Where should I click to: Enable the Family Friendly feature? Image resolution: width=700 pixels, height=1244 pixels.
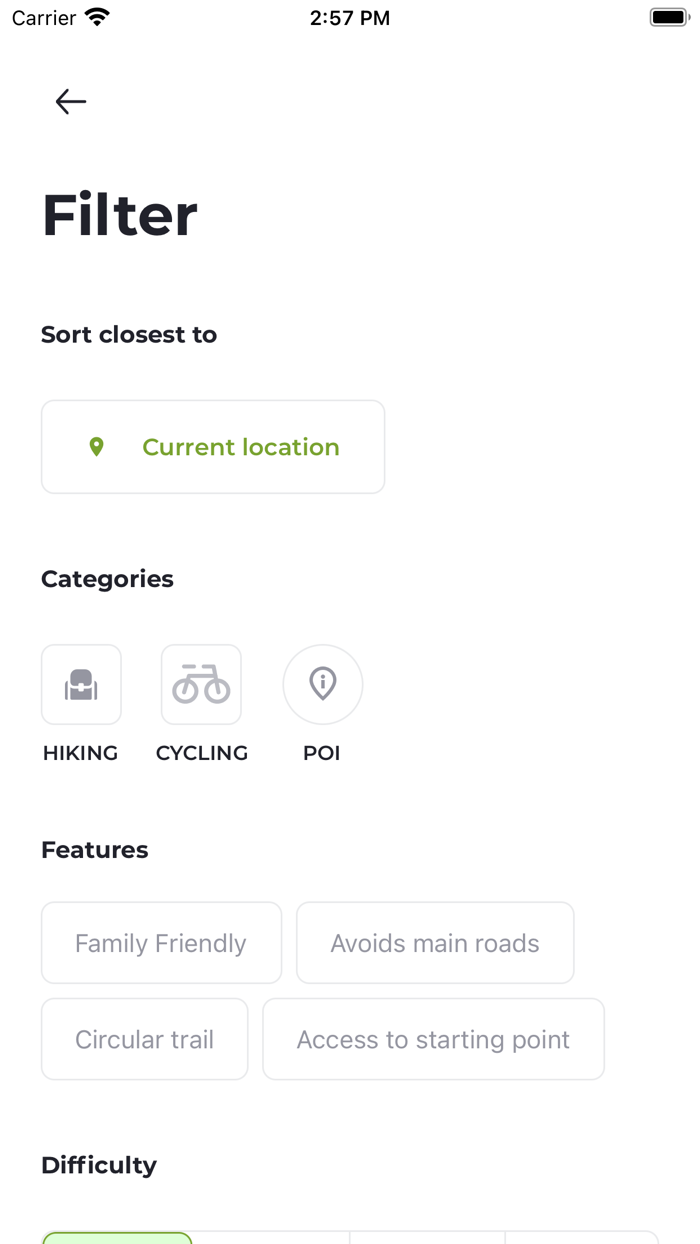[x=161, y=943]
